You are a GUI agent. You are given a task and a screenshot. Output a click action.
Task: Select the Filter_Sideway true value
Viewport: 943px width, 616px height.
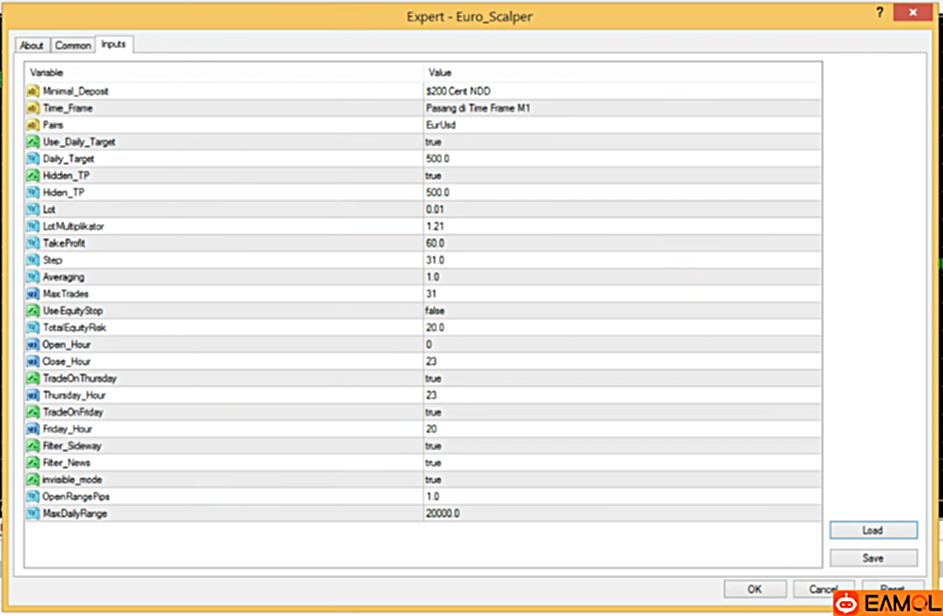coord(434,446)
